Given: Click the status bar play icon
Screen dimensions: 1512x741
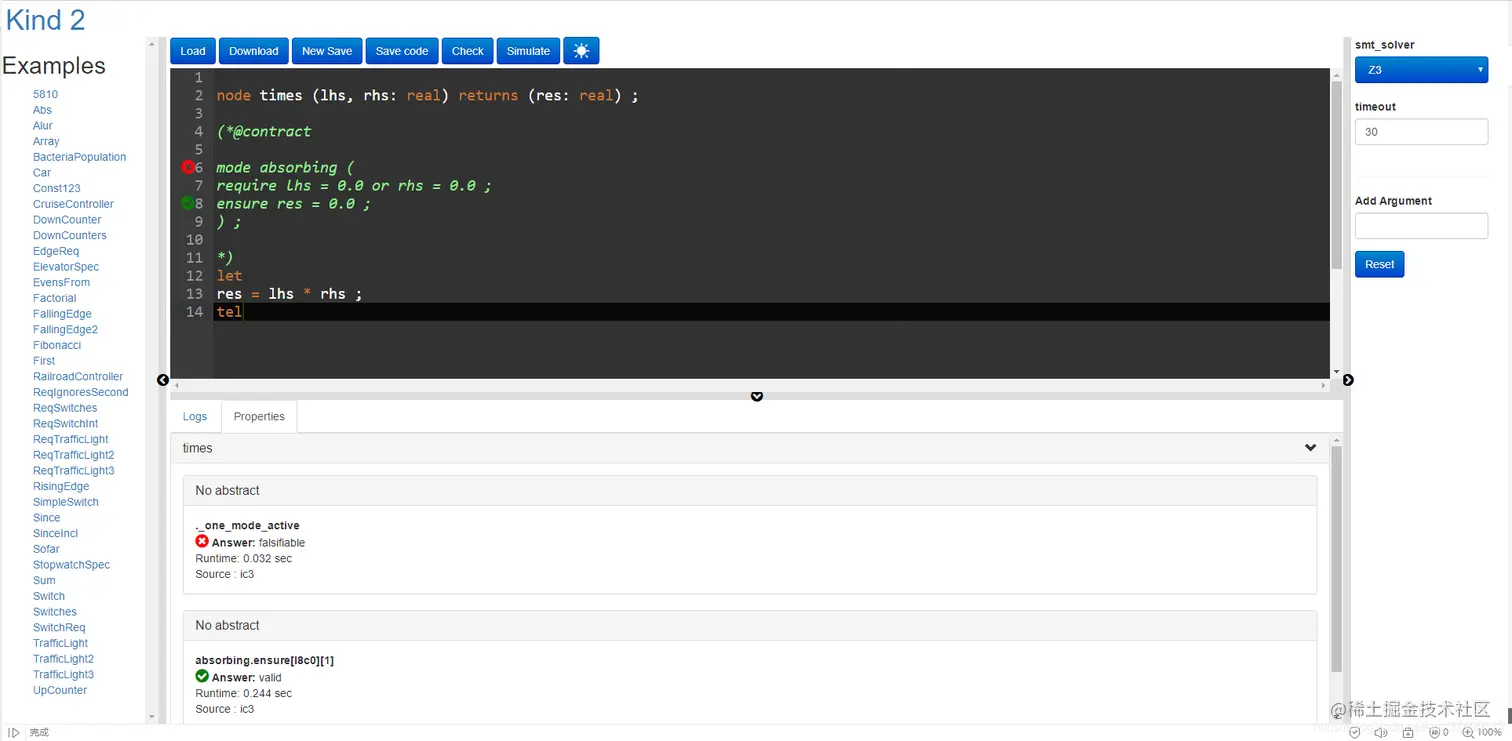Looking at the screenshot, I should (x=14, y=733).
